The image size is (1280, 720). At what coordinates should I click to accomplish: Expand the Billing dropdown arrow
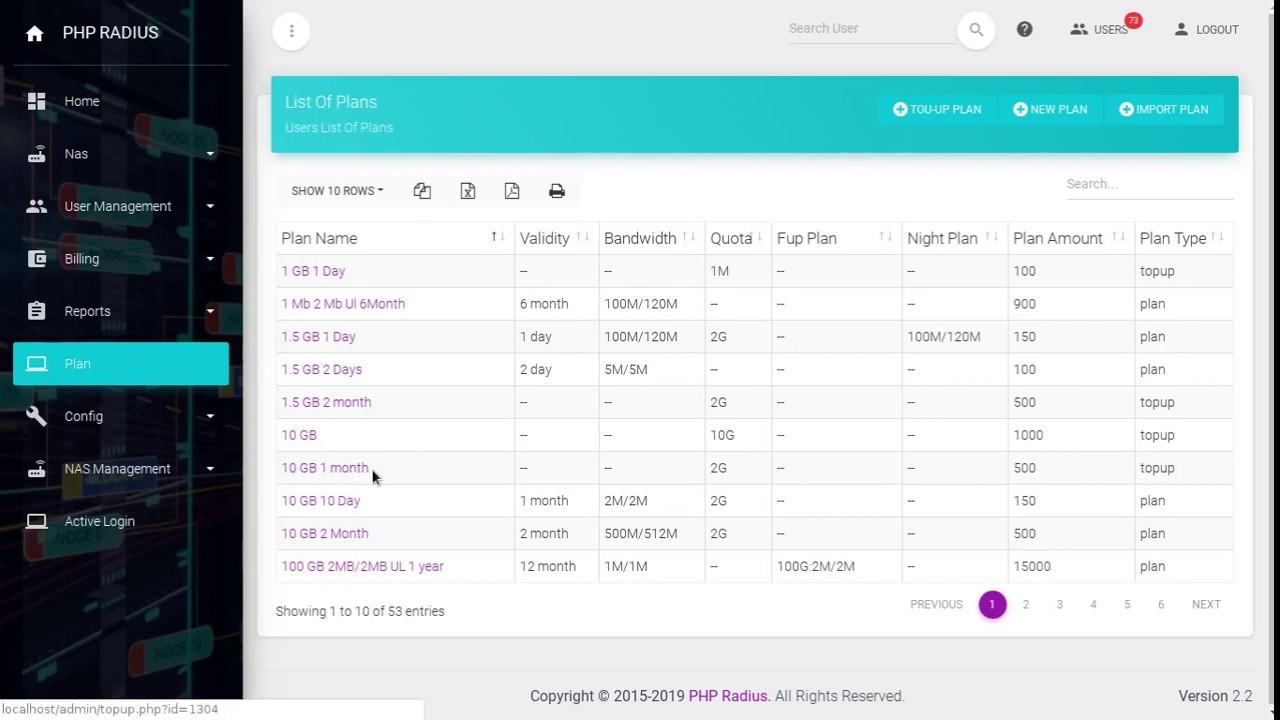pyautogui.click(x=210, y=259)
